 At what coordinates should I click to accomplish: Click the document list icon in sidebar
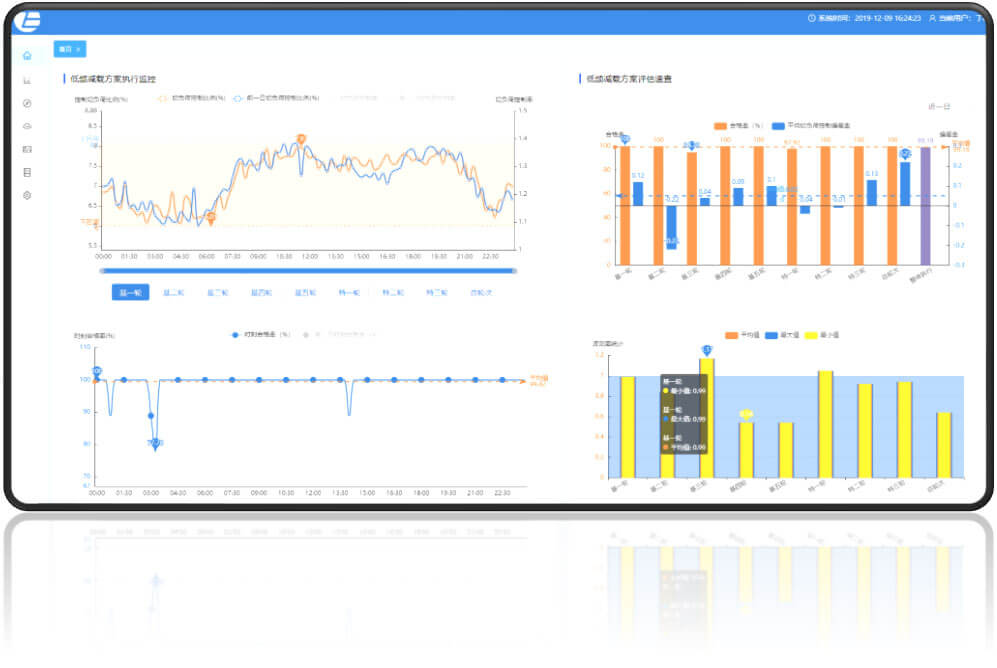point(27,172)
